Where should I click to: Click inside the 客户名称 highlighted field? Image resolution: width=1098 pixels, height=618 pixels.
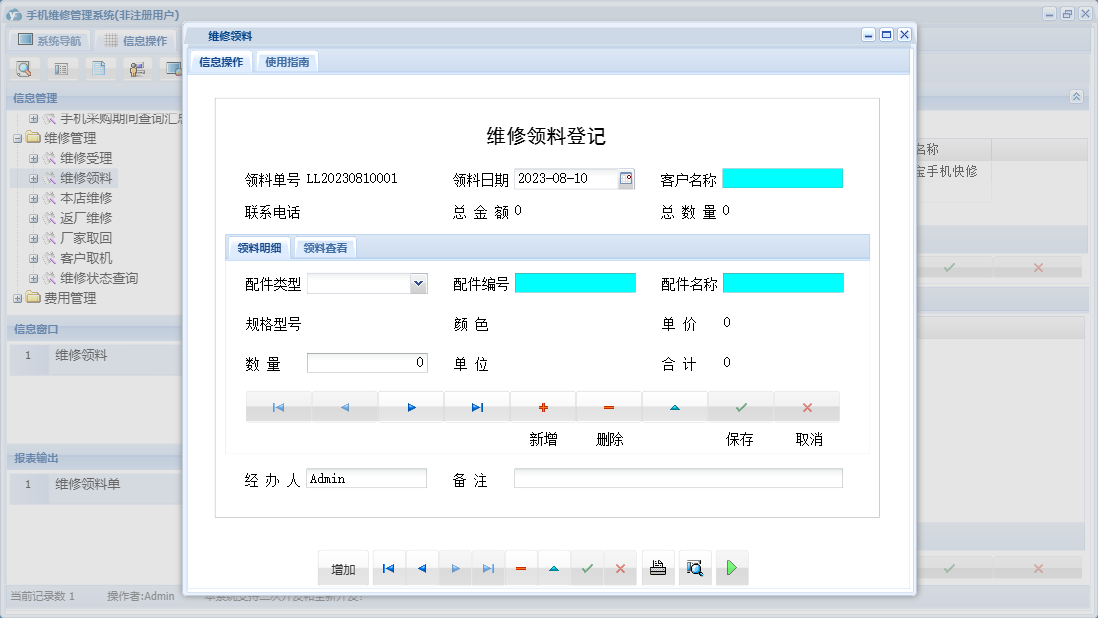click(x=782, y=177)
